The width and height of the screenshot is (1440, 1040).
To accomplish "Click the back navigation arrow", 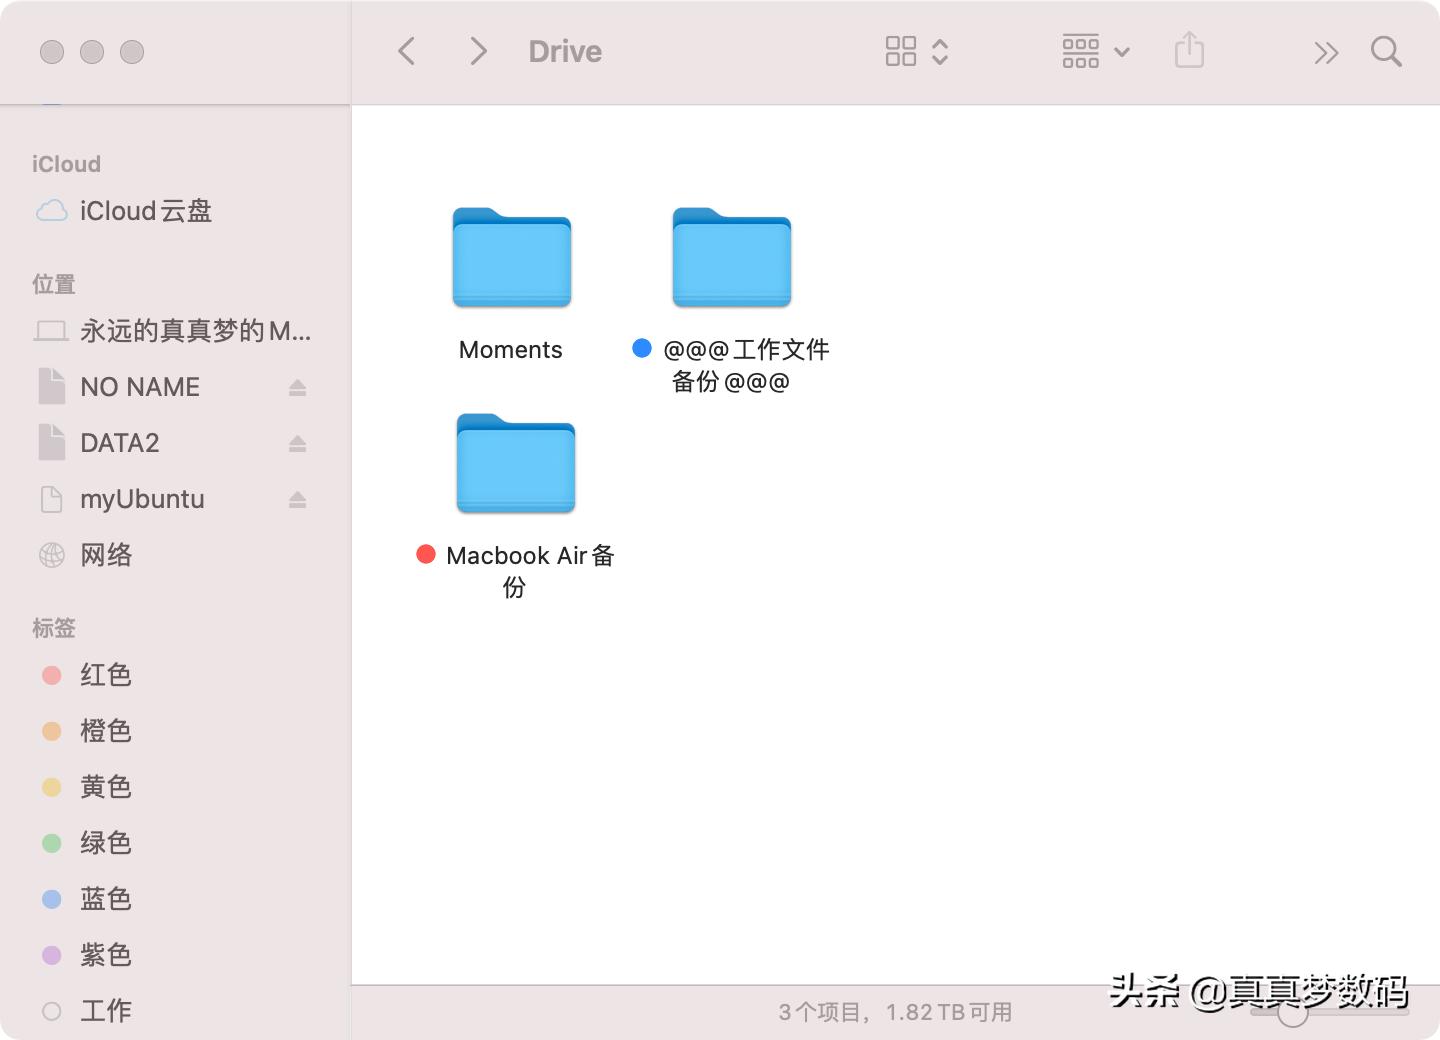I will tap(406, 51).
